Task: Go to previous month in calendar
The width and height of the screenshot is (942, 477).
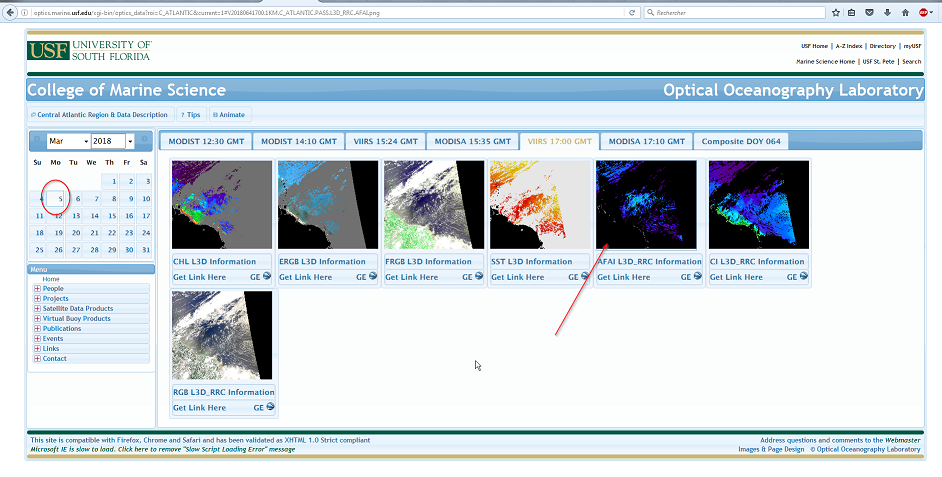Action: point(38,141)
